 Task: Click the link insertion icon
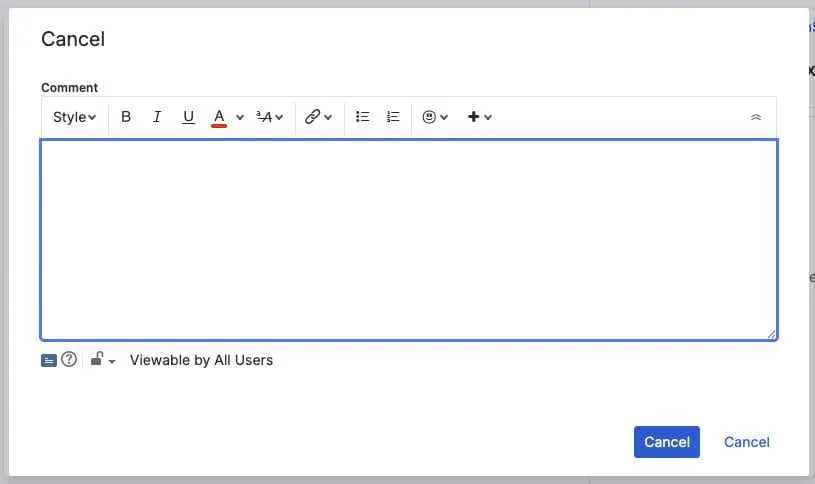pos(313,117)
